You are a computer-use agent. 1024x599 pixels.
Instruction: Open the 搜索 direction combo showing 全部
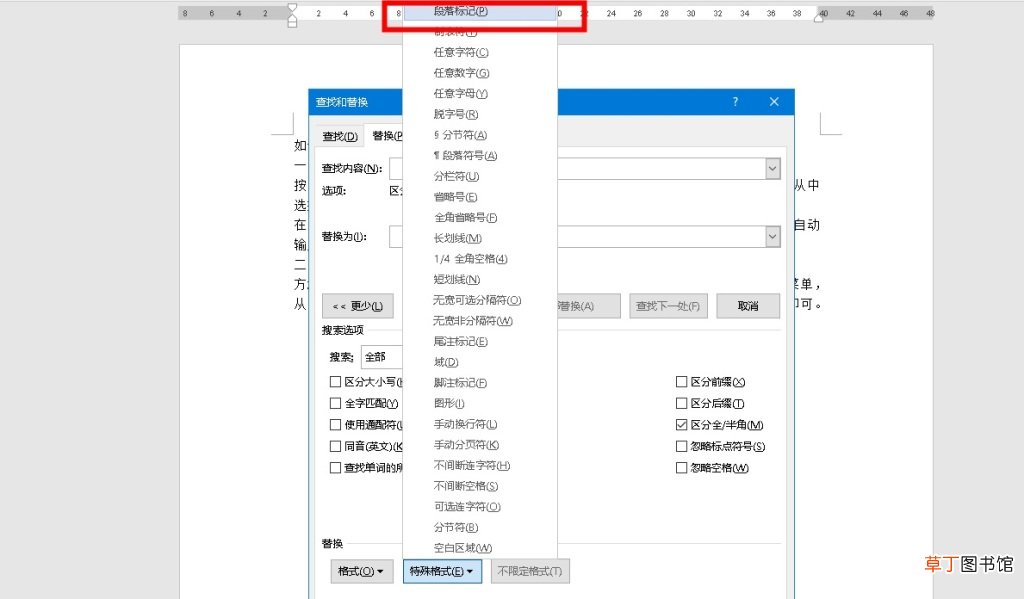point(382,357)
